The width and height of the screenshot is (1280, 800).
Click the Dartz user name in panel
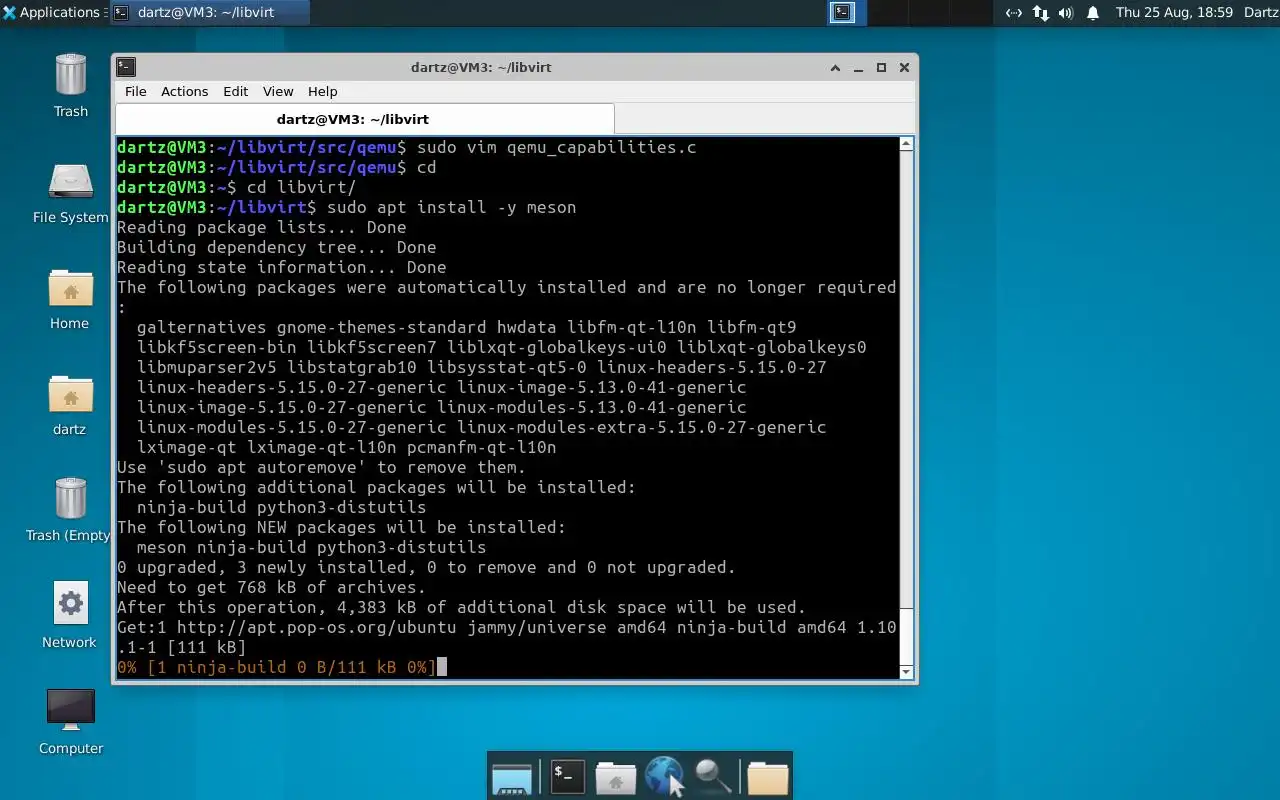[1261, 13]
